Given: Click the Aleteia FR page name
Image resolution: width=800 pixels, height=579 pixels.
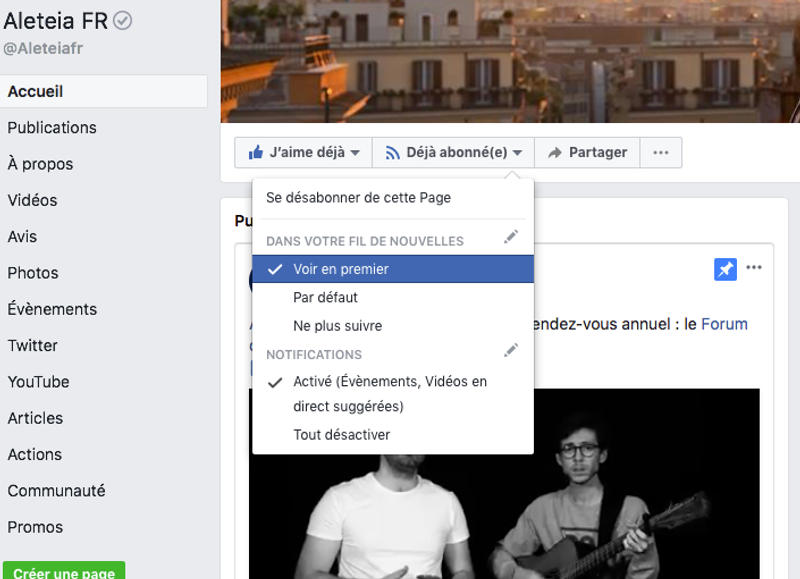Looking at the screenshot, I should coord(56,21).
